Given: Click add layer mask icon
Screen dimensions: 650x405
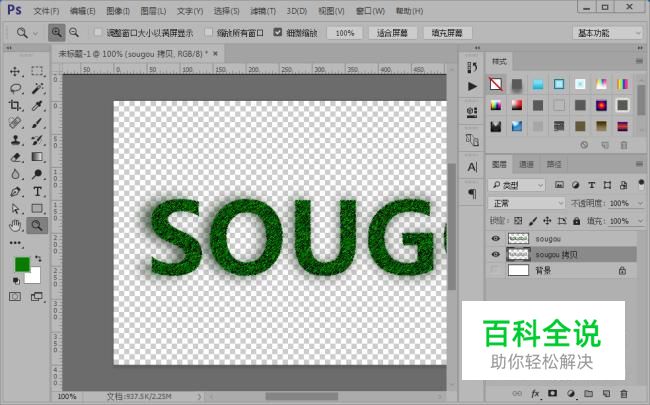Looking at the screenshot, I should point(553,393).
